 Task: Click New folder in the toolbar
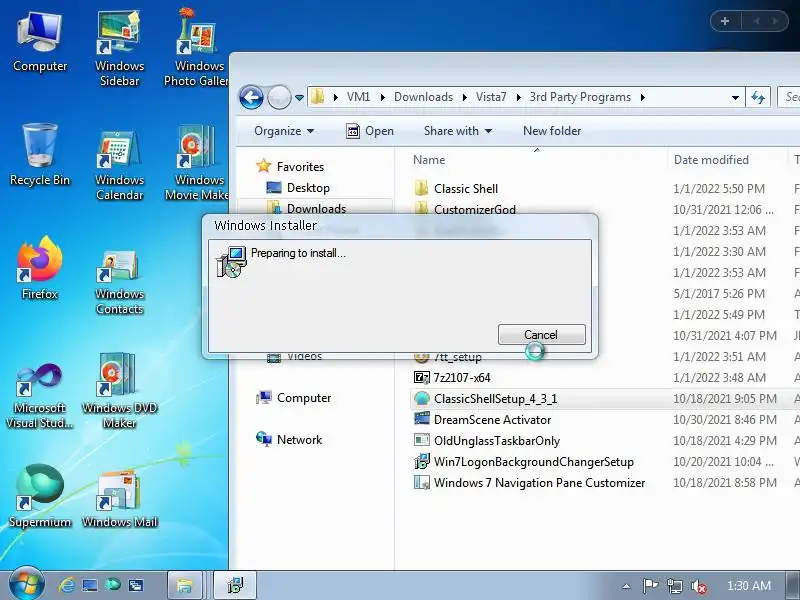coord(552,131)
